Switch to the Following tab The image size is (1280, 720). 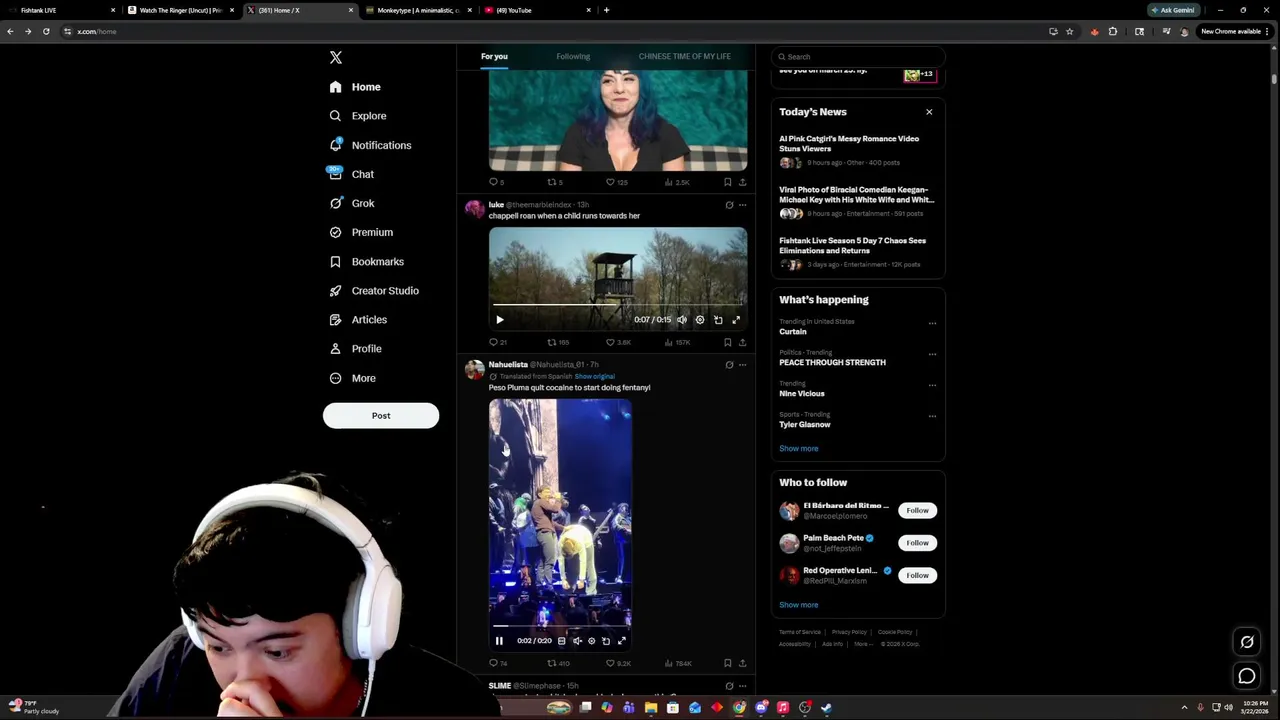(x=573, y=56)
